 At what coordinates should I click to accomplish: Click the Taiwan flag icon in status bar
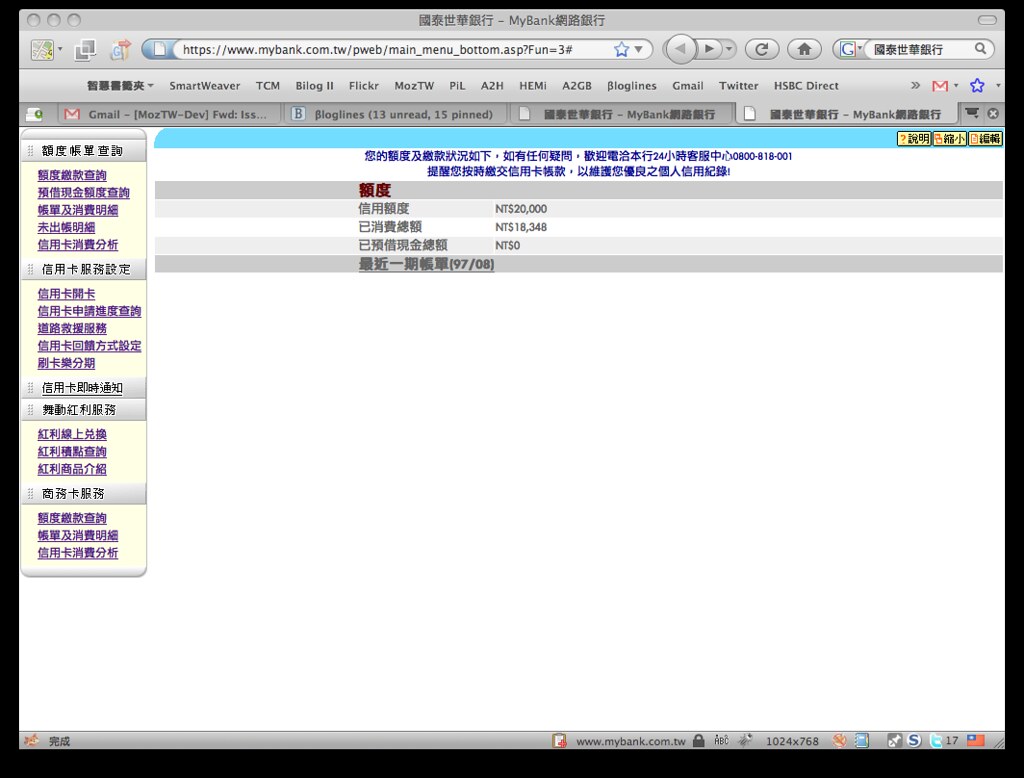[975, 741]
